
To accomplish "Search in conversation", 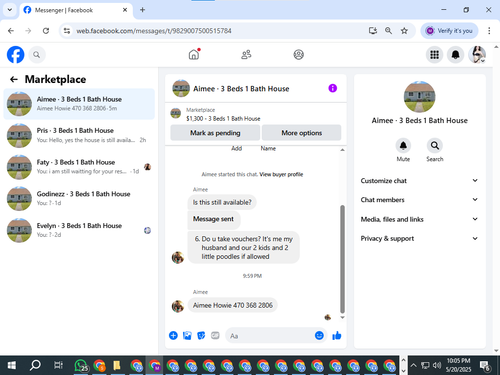I will 435,146.
